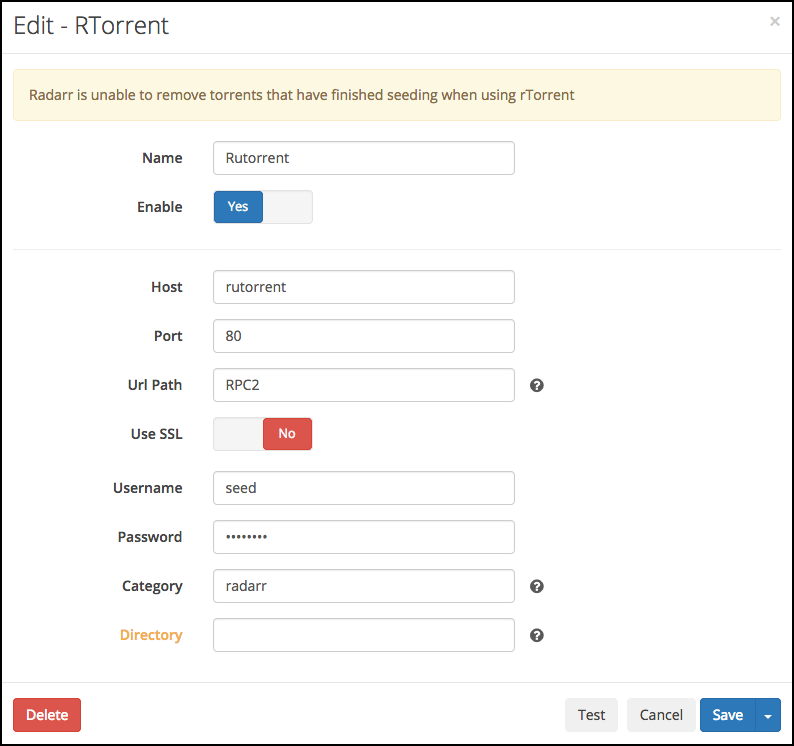
Task: Expand the Save button dropdown arrow
Action: pos(768,715)
